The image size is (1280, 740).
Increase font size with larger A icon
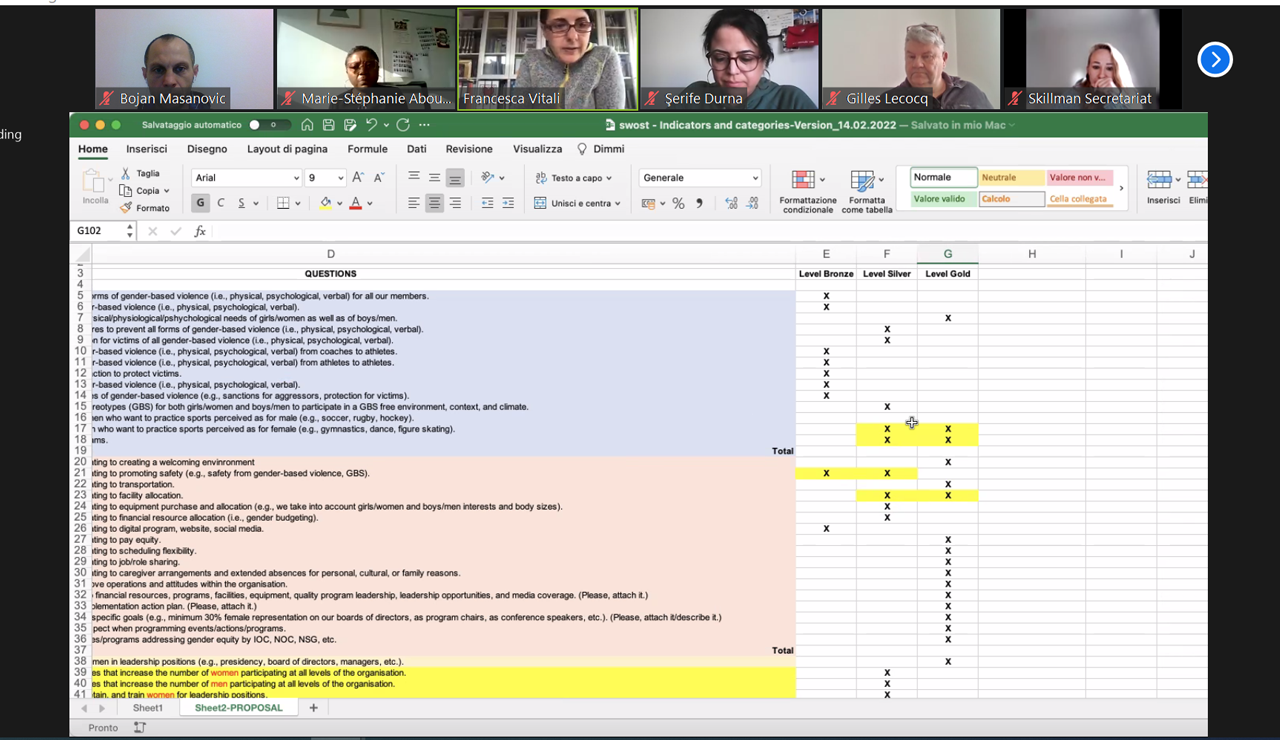pyautogui.click(x=357, y=177)
